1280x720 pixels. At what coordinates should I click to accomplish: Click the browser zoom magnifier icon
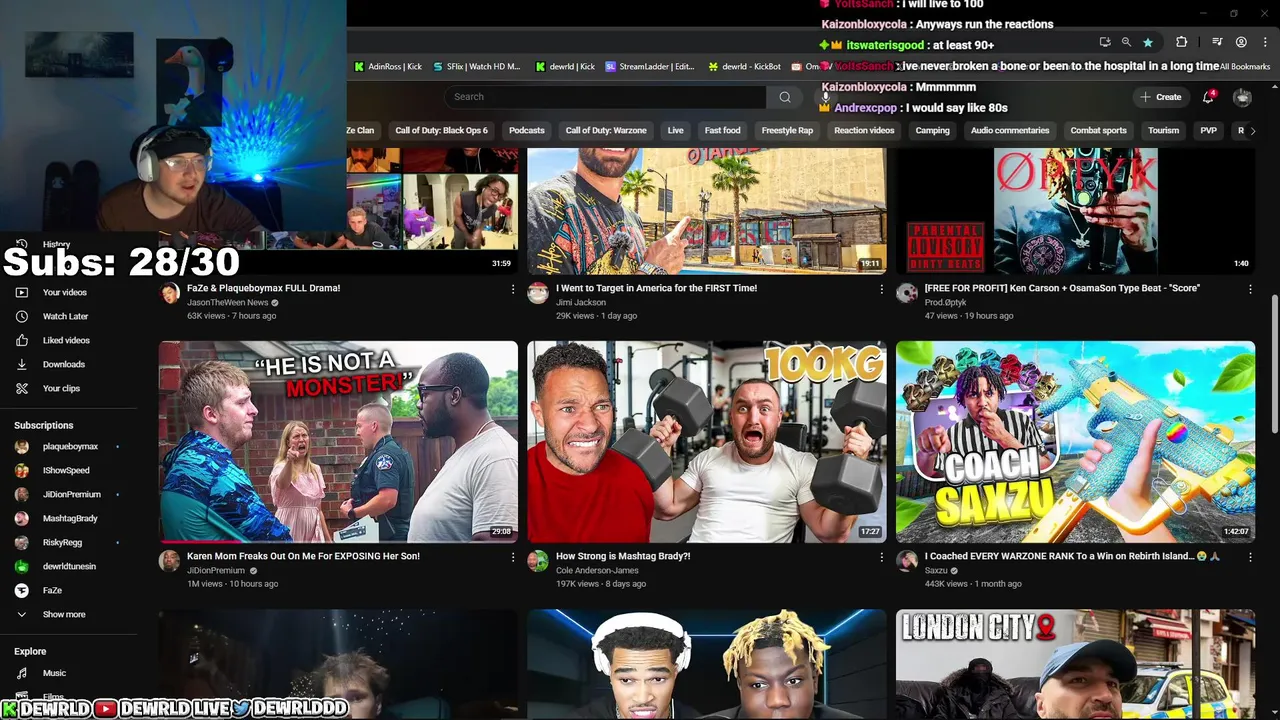tap(1126, 42)
